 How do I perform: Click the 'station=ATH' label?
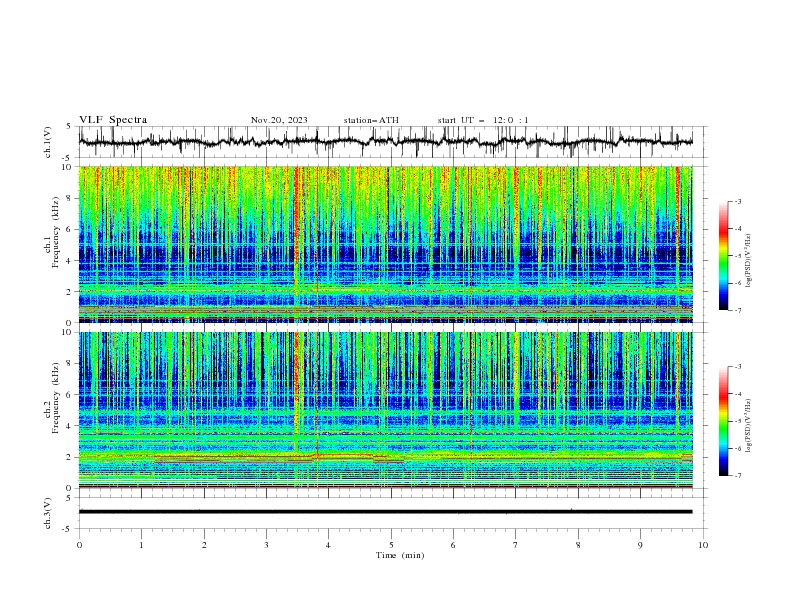pyautogui.click(x=371, y=120)
